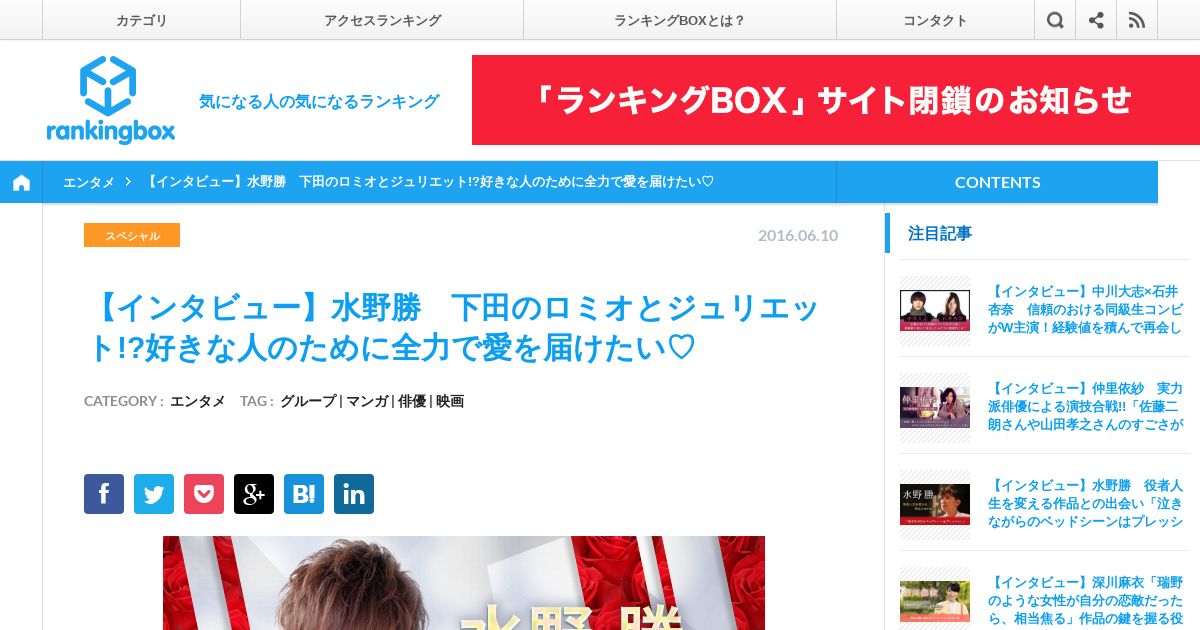
Task: Open the 中川大志×石井杏奈 interview link
Action: pyautogui.click(x=1085, y=310)
